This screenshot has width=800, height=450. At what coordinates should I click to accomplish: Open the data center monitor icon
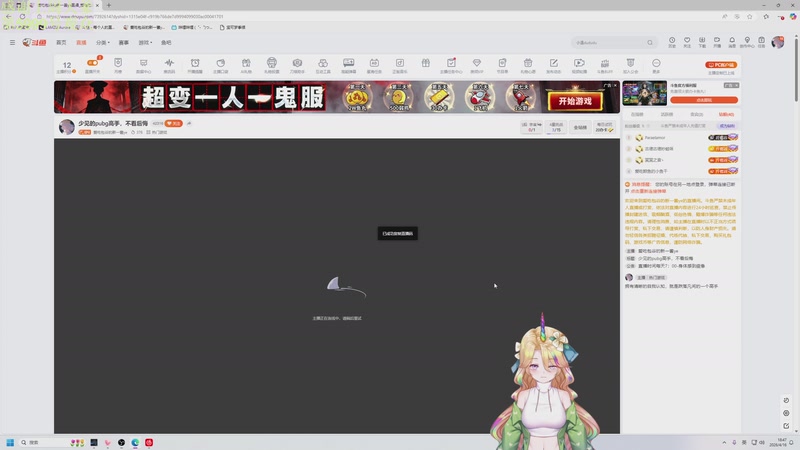143,65
